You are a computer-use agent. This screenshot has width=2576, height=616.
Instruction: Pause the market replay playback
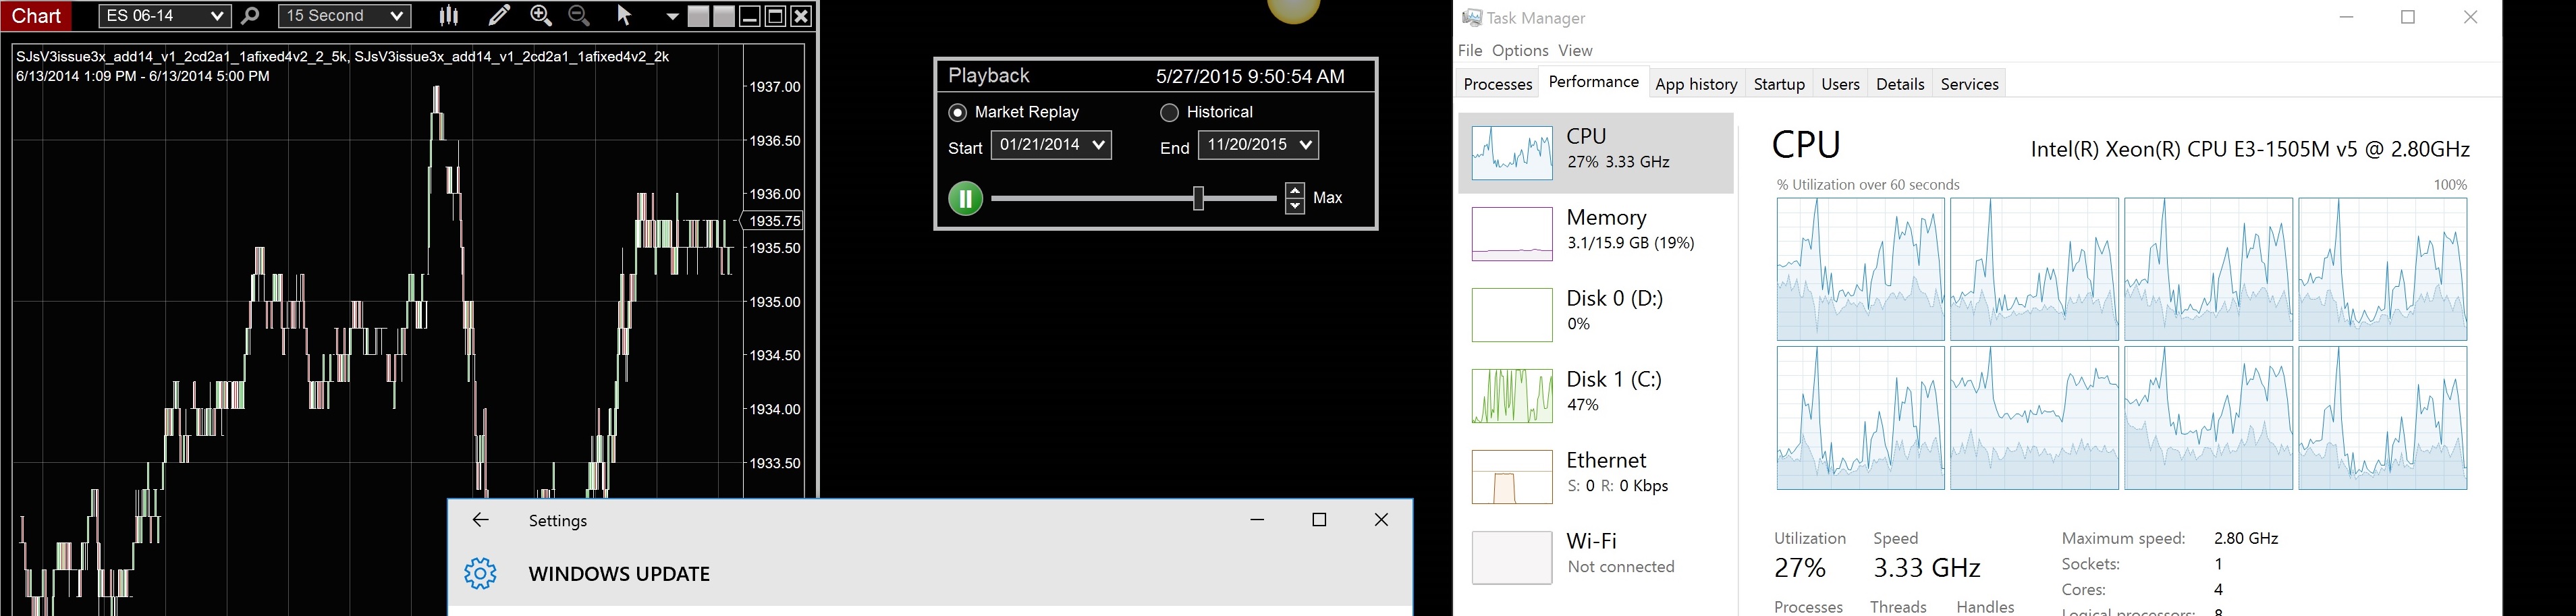tap(965, 198)
